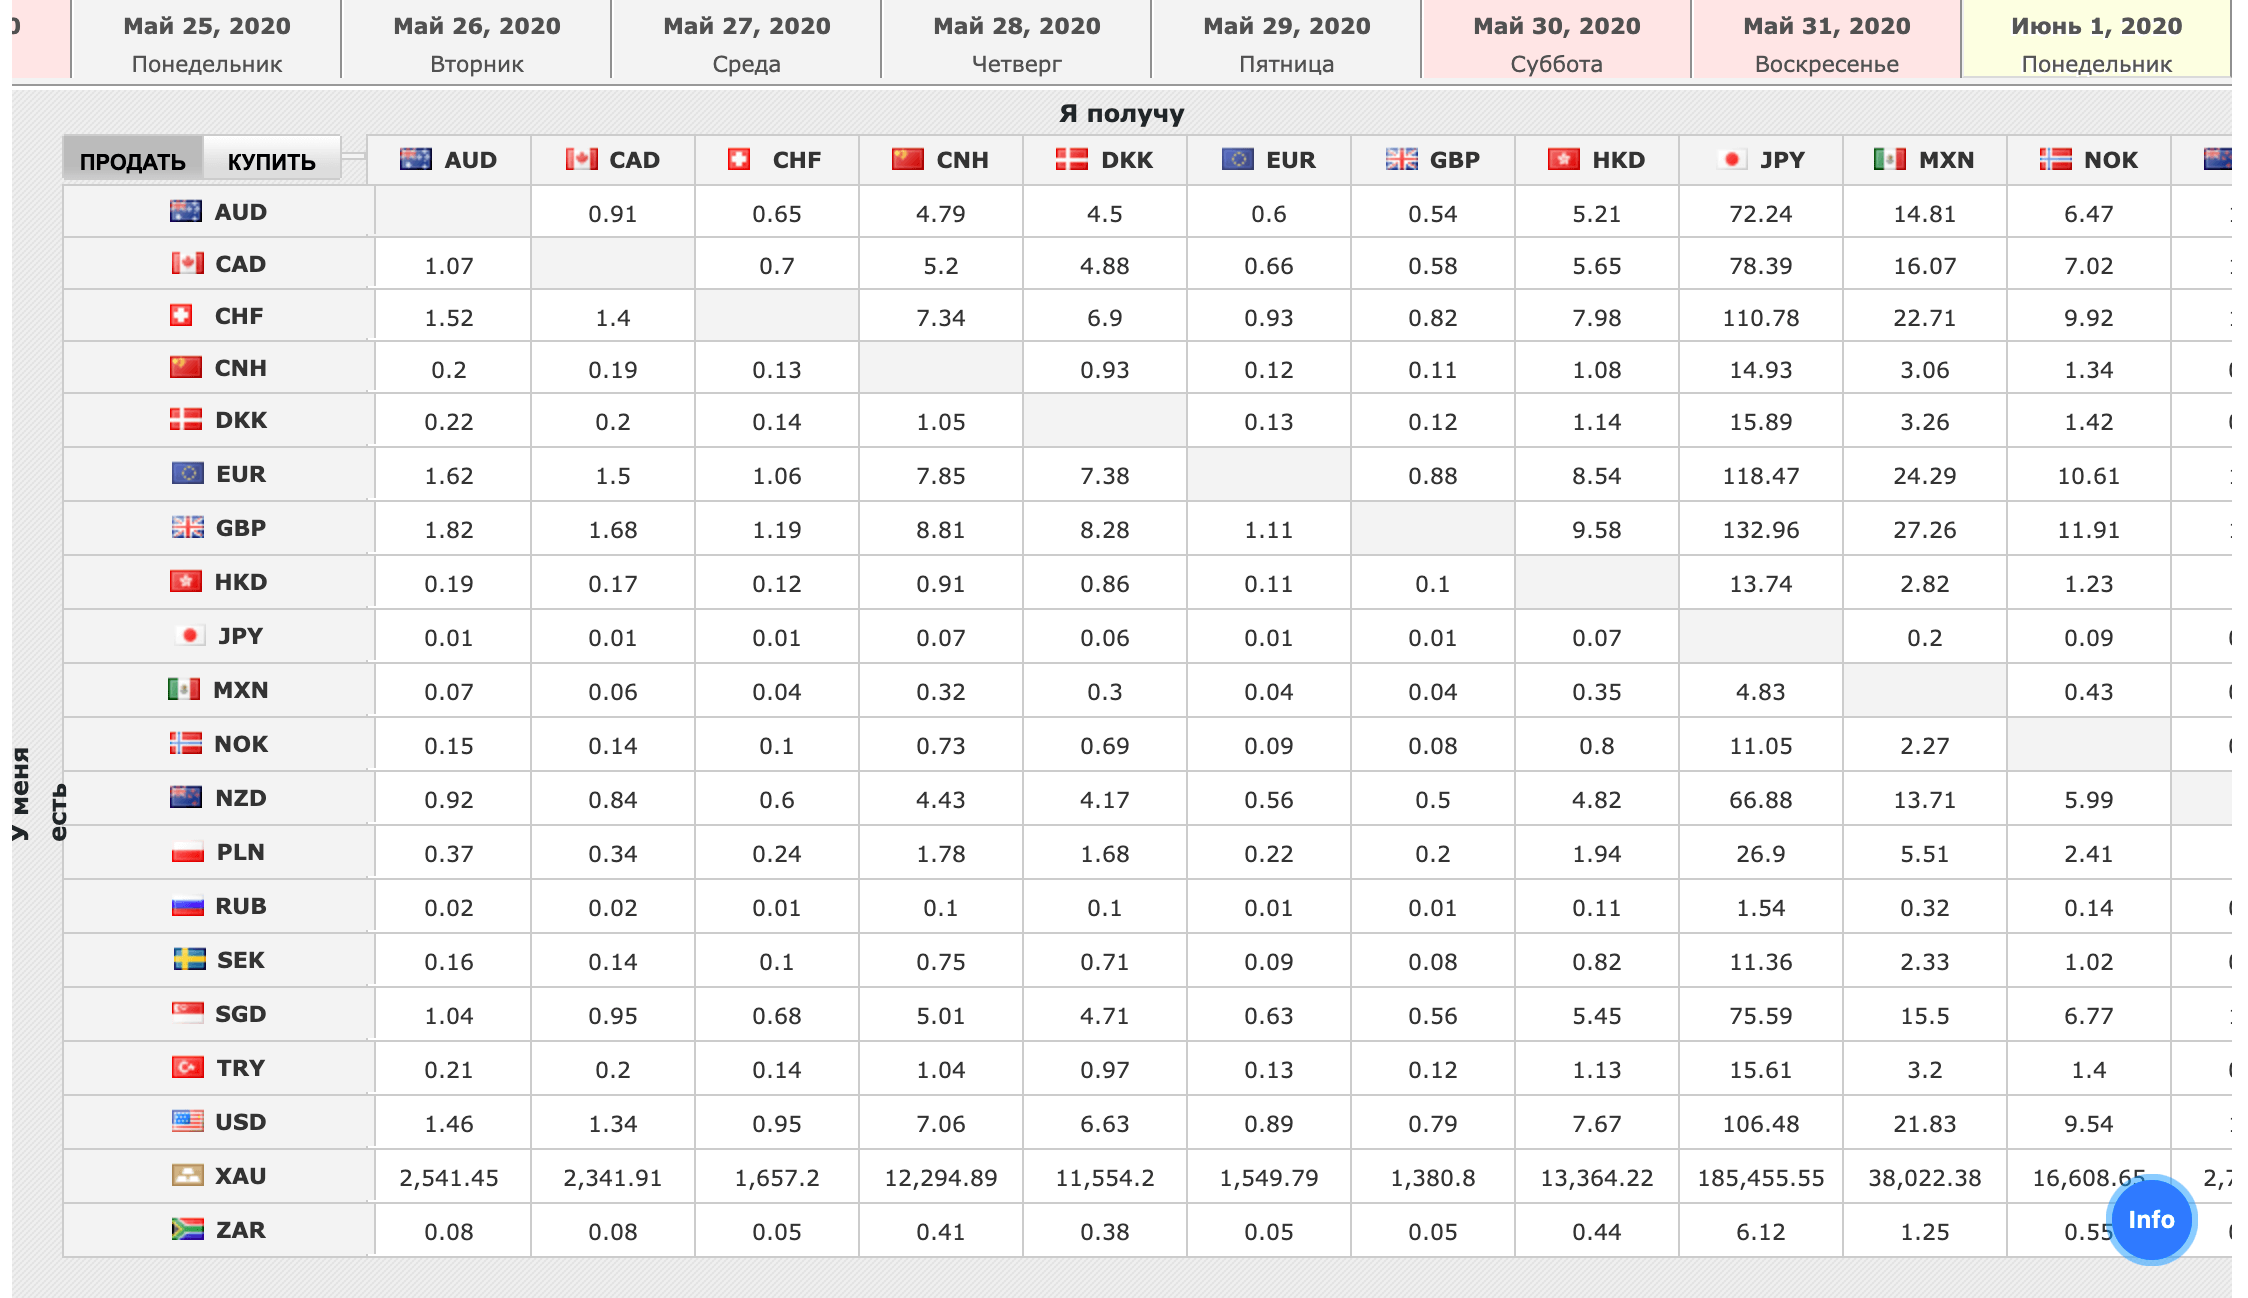Select the Май 25, 2020 date tab
The image size is (2248, 1298).
[207, 42]
